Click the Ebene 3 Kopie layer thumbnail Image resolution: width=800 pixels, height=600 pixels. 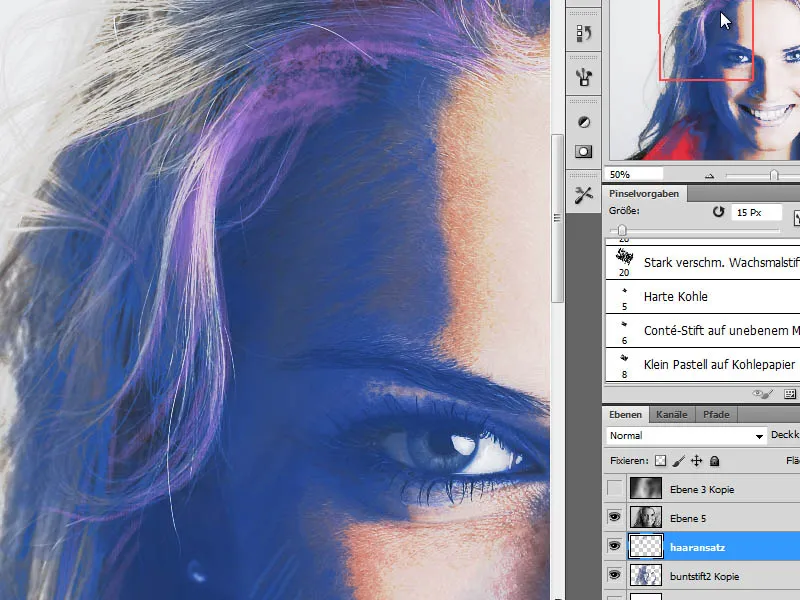tap(646, 488)
